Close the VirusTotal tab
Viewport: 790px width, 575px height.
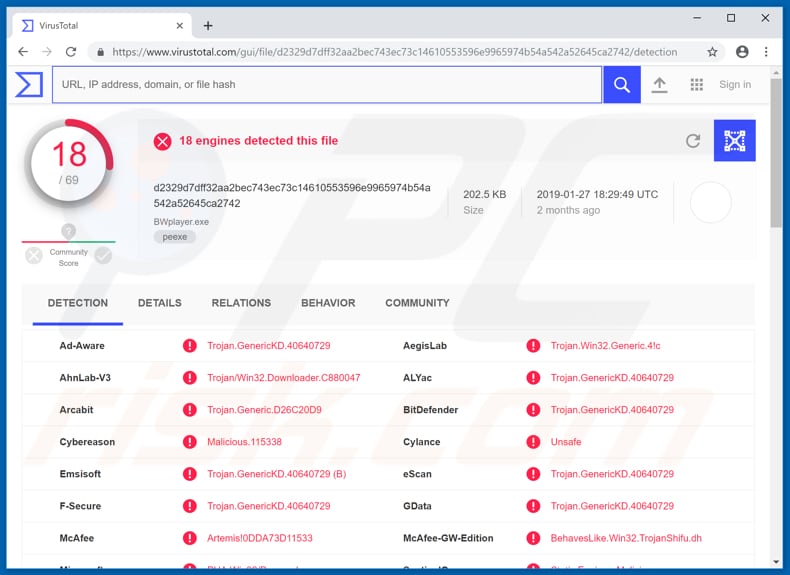(179, 26)
